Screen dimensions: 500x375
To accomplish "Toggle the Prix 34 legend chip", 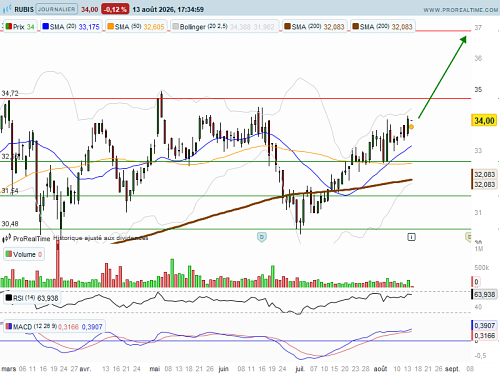I will [20, 27].
